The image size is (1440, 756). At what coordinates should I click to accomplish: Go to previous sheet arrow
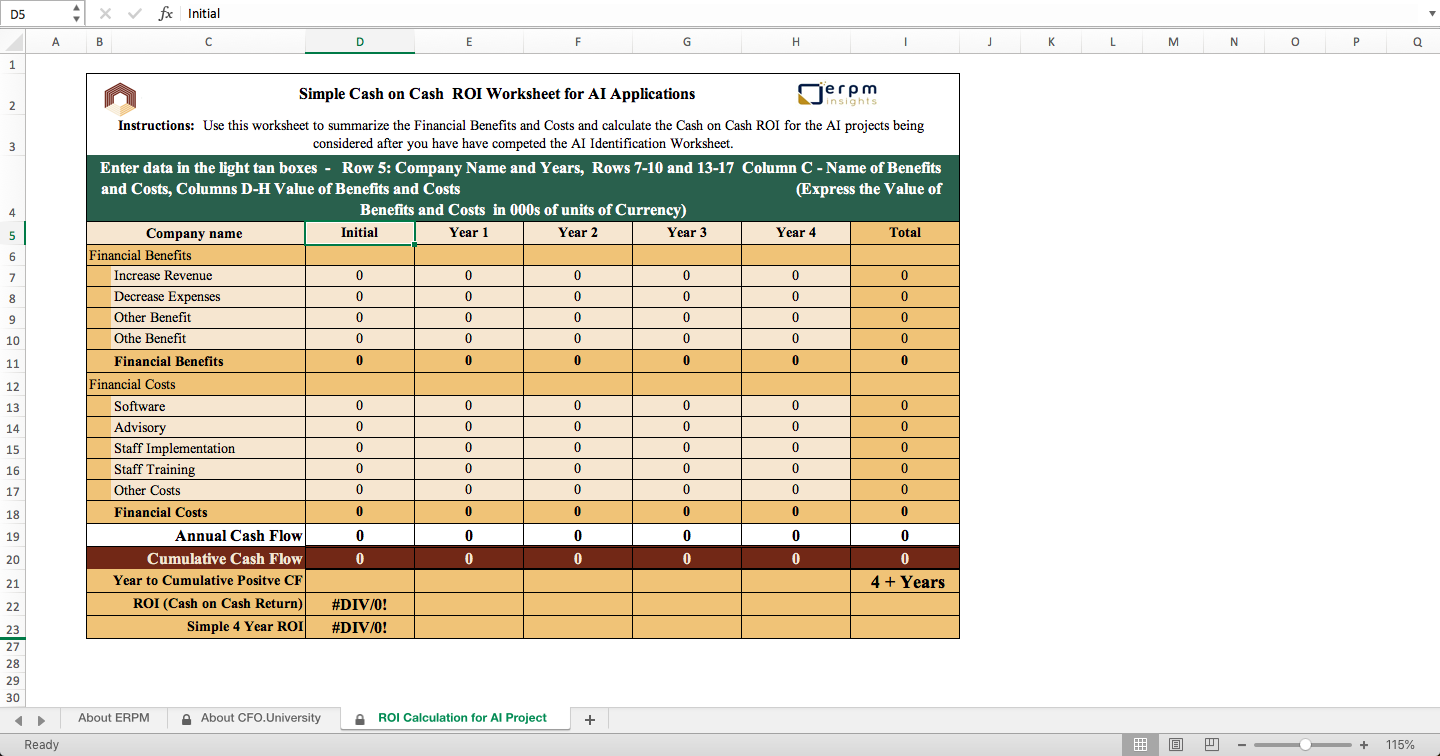tap(14, 720)
